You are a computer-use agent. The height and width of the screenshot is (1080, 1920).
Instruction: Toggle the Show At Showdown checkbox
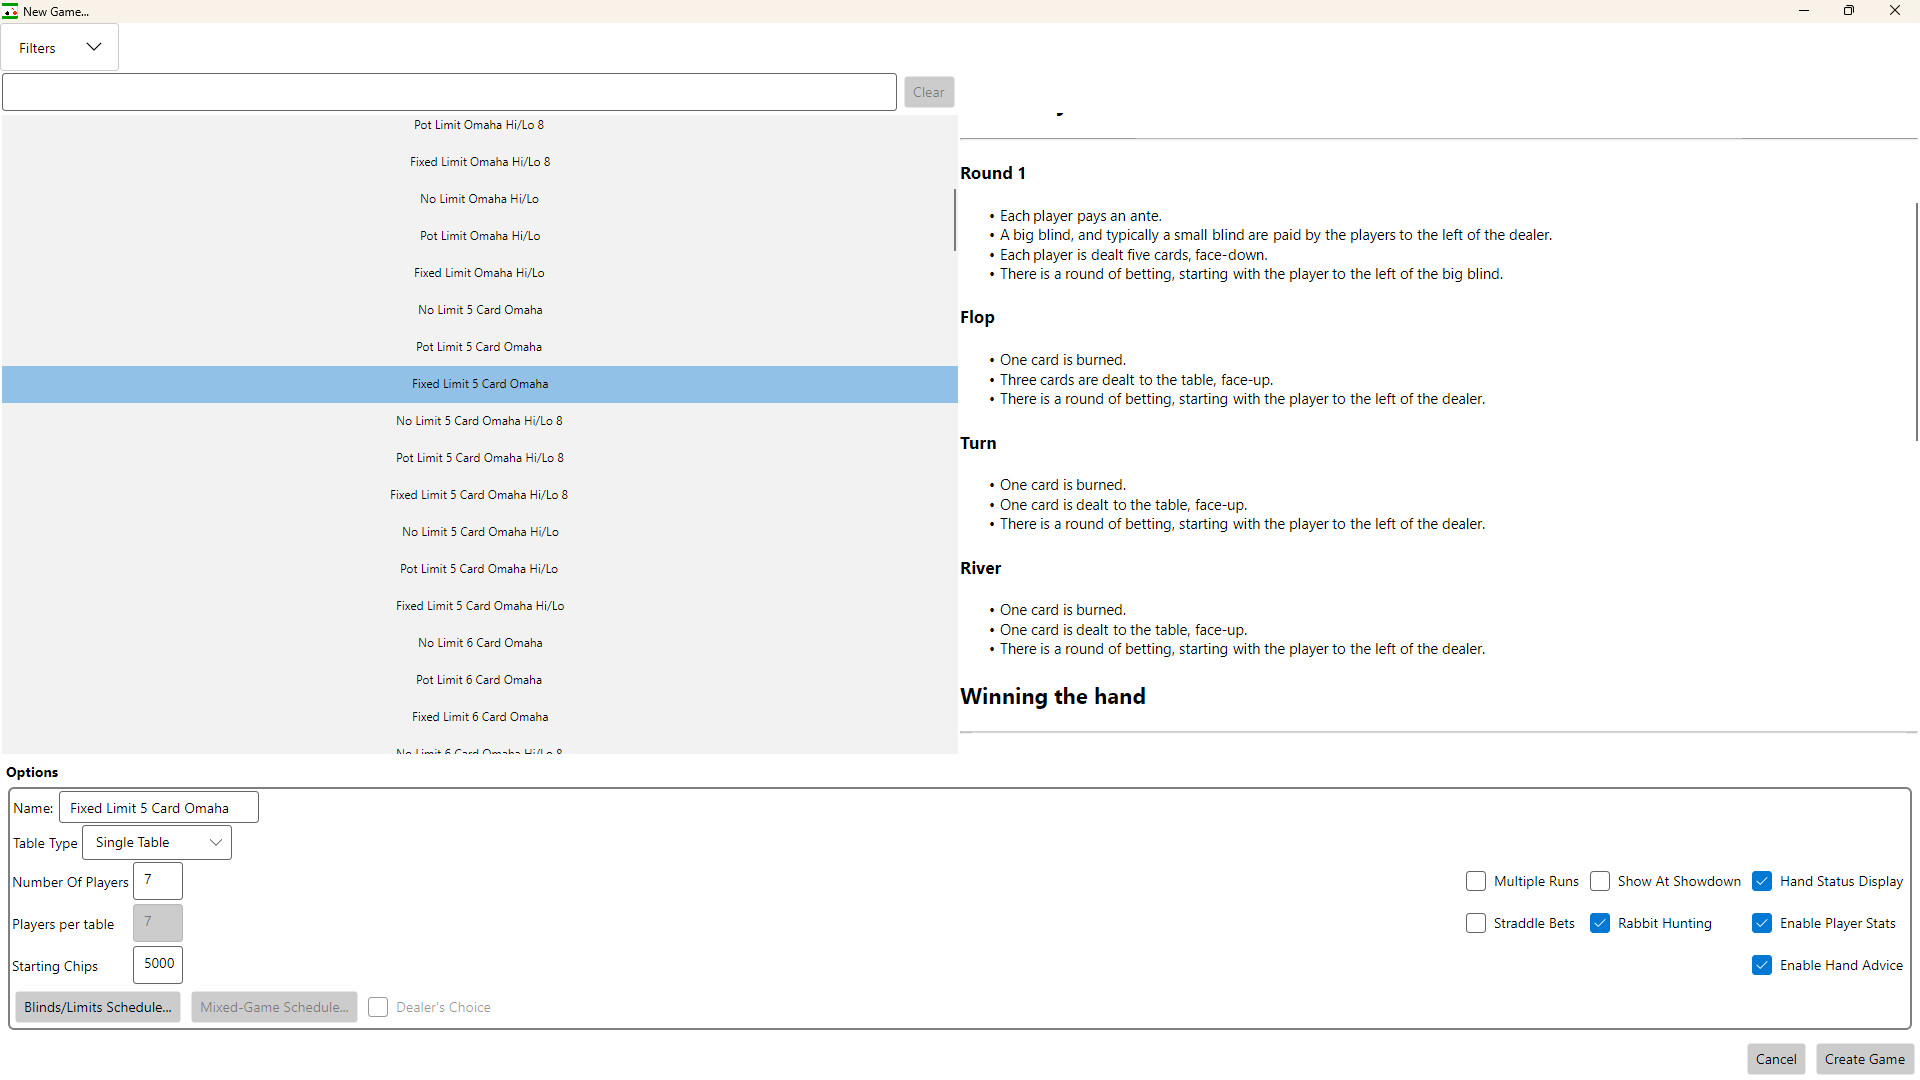1600,881
